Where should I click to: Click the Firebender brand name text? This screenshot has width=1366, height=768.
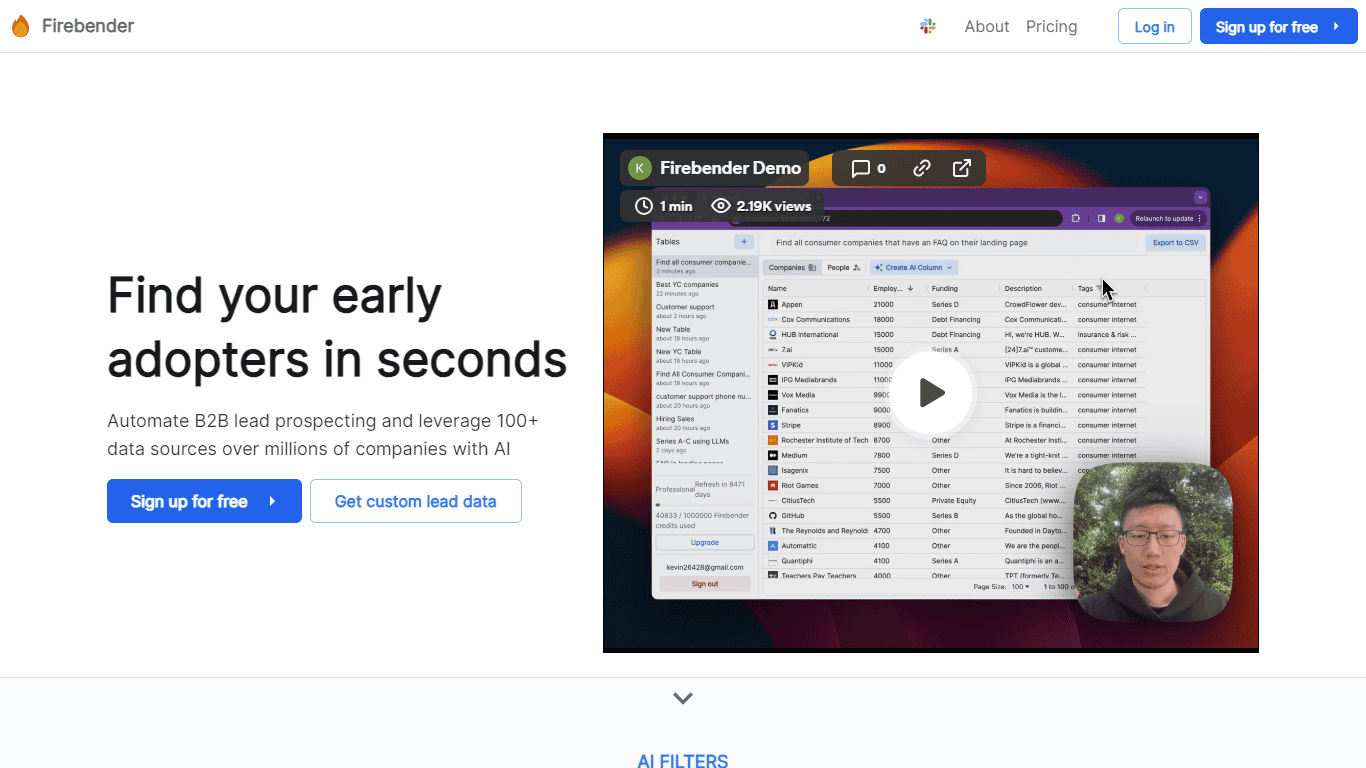click(88, 26)
